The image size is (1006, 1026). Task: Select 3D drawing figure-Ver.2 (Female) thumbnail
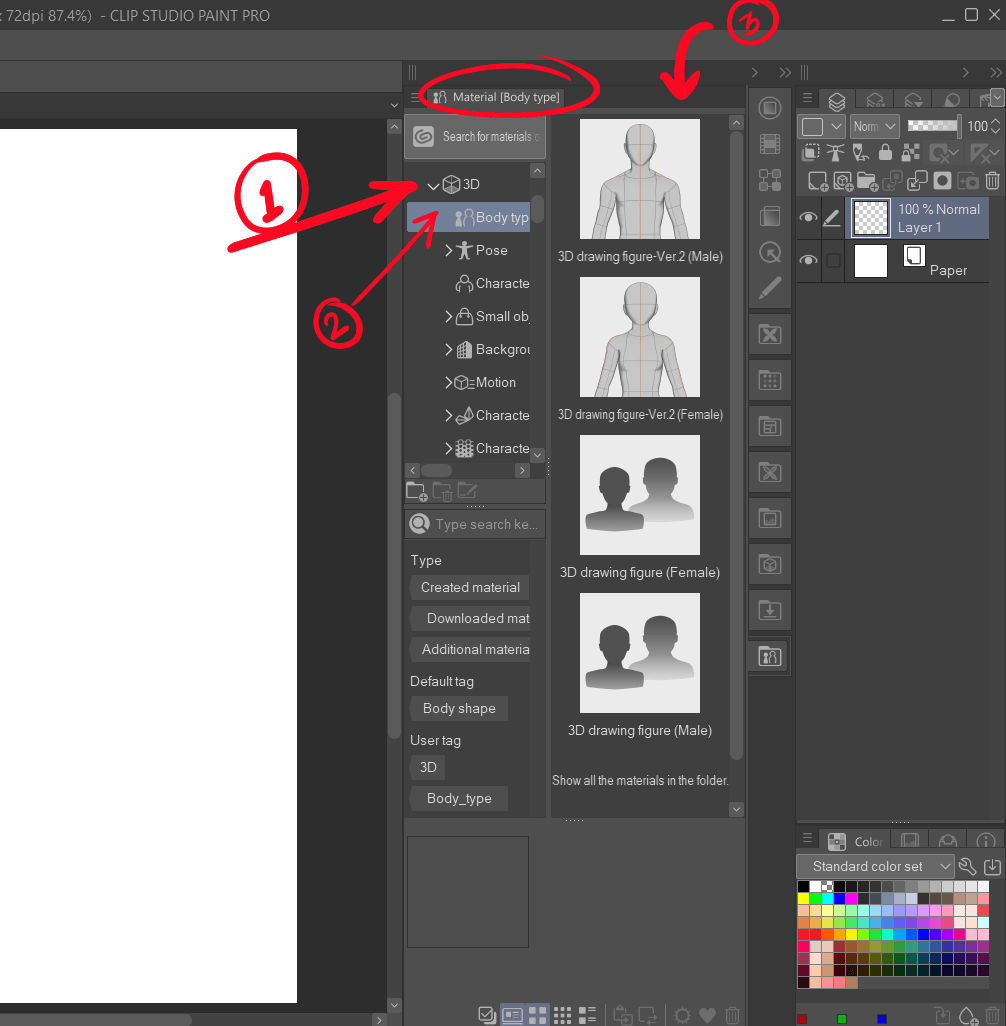click(x=639, y=337)
